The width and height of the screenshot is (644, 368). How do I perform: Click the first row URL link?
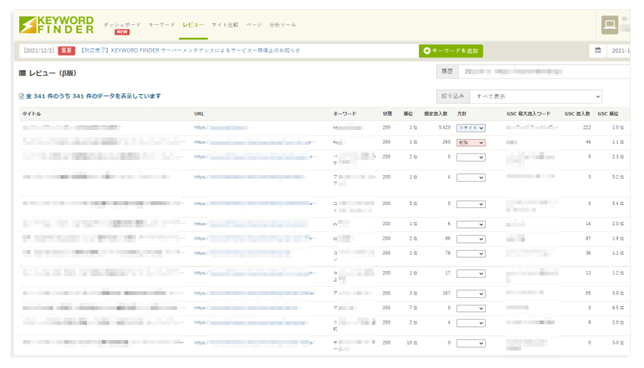pyautogui.click(x=221, y=128)
